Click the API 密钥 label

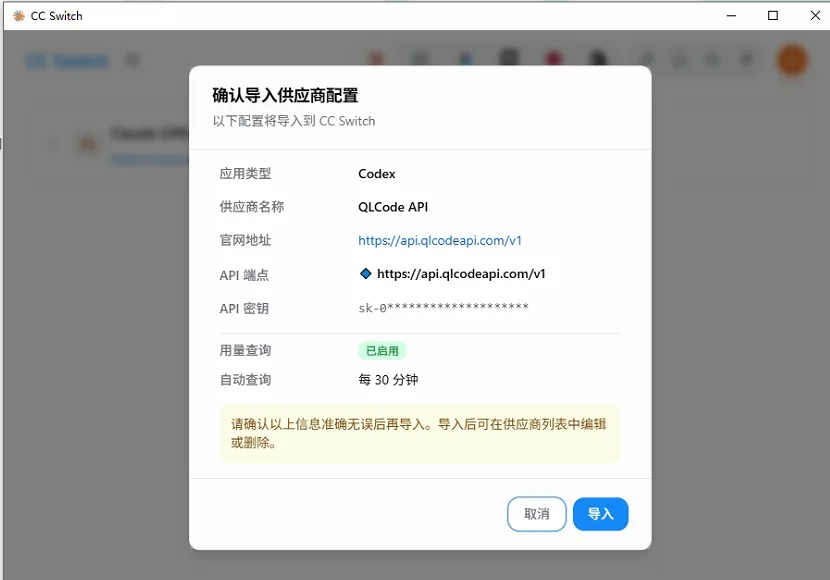tap(244, 309)
